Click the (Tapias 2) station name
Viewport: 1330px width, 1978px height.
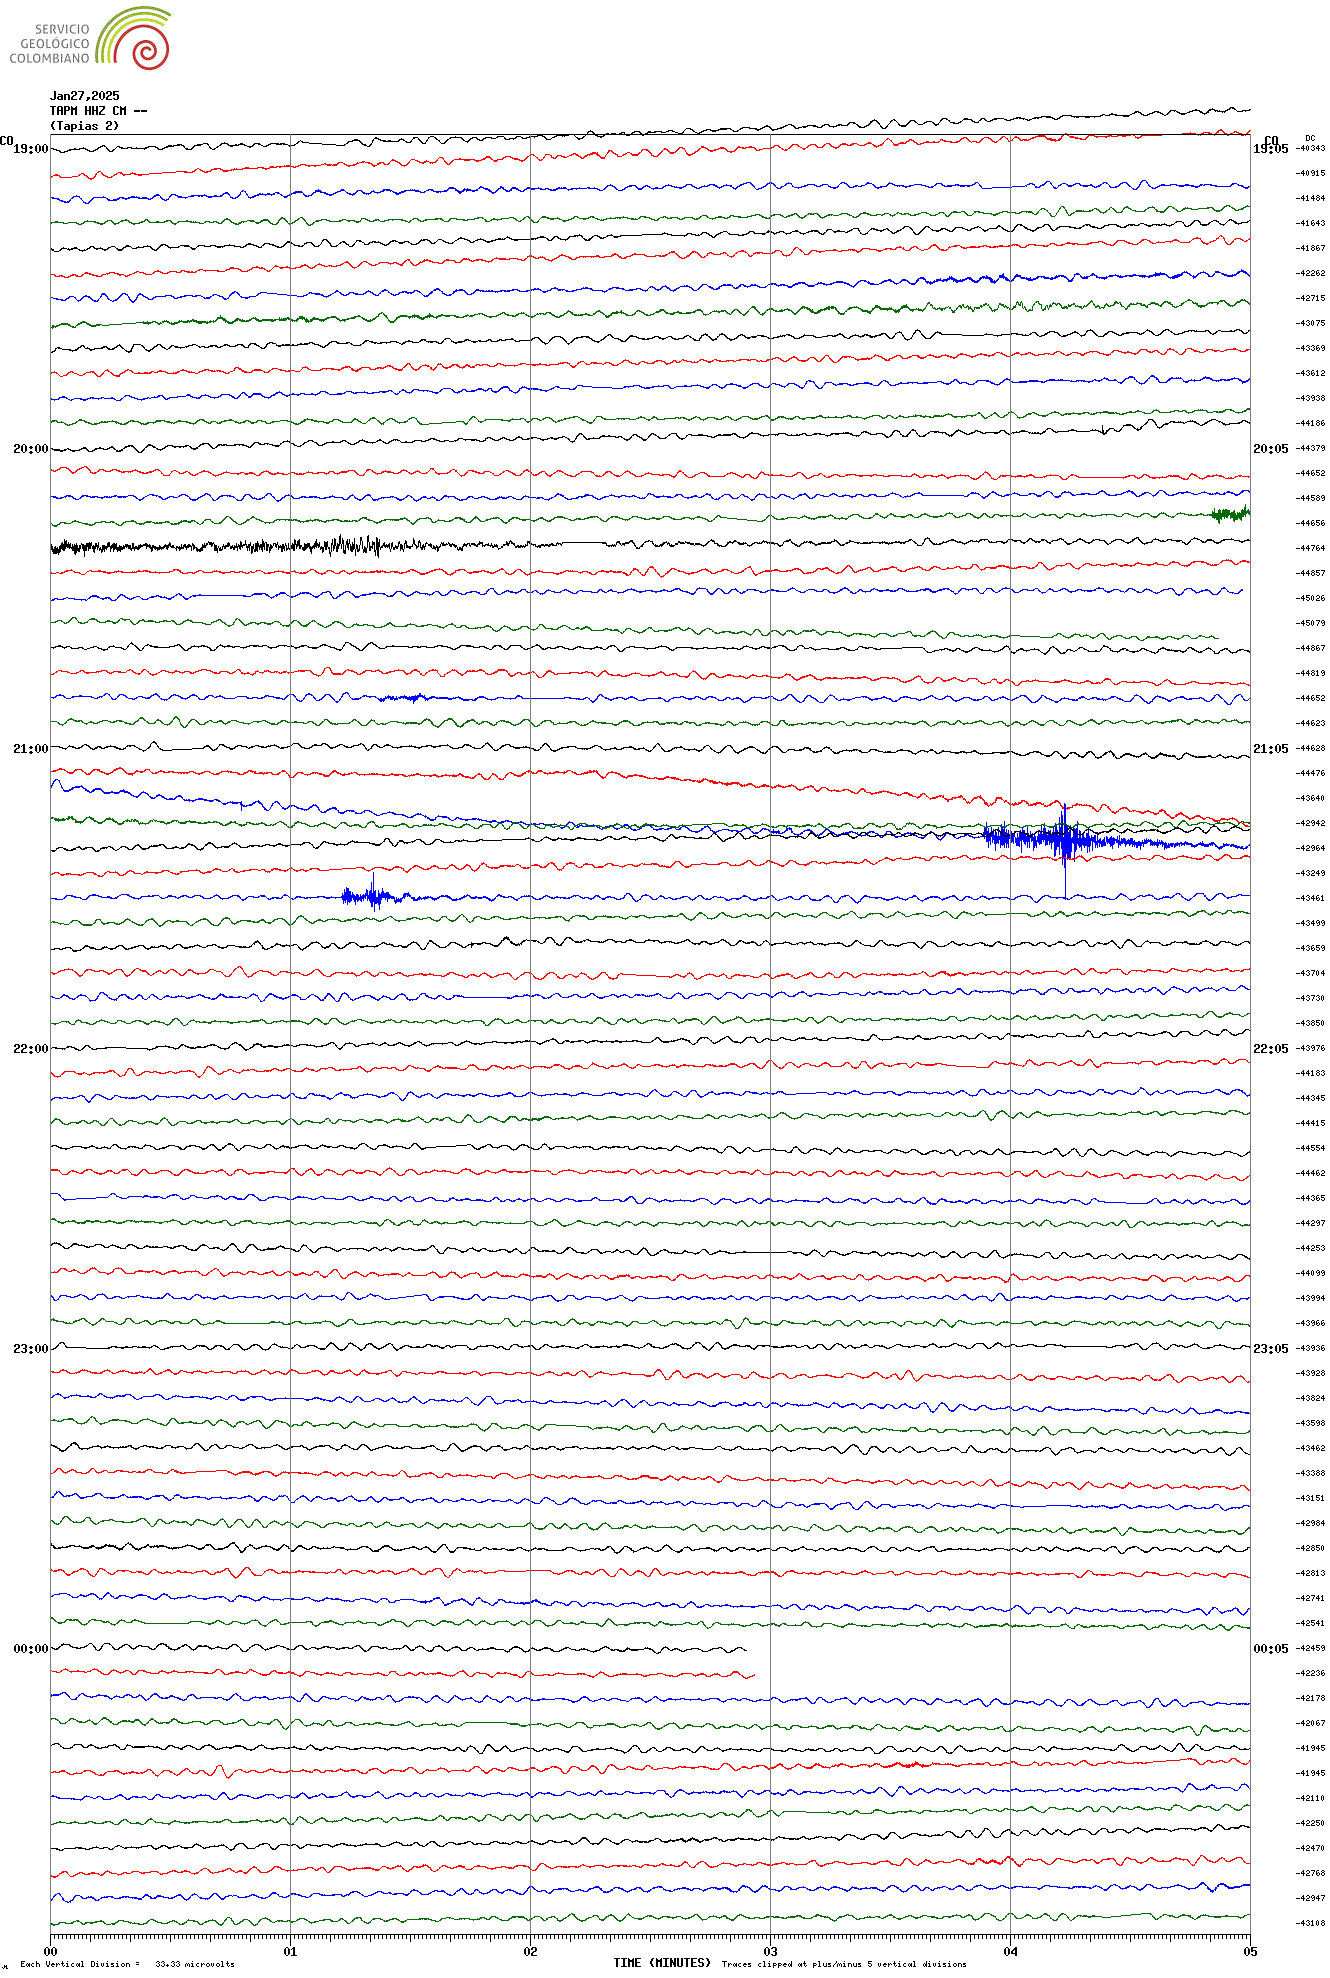[x=85, y=126]
